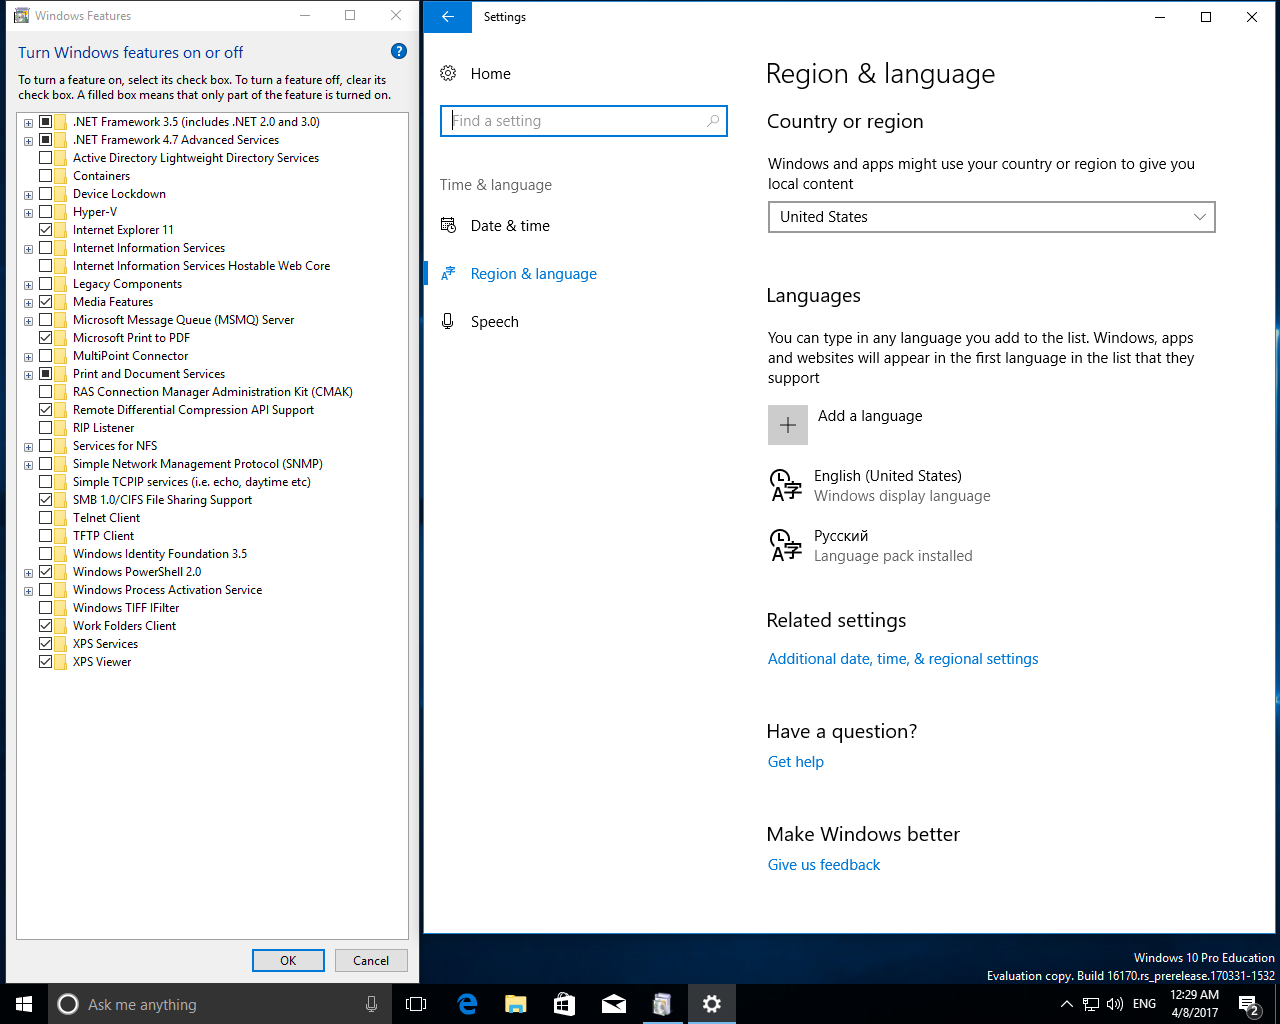Click the English (United States) language icon

point(786,485)
